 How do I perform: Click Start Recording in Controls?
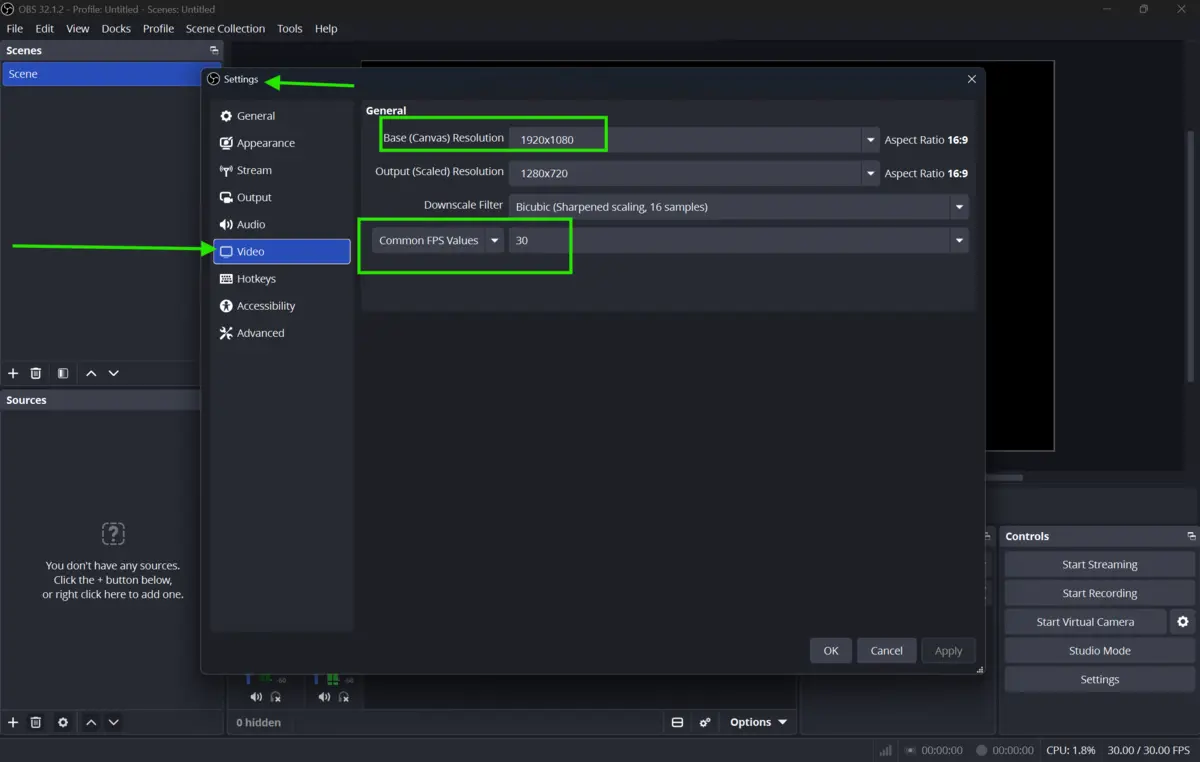coord(1100,593)
